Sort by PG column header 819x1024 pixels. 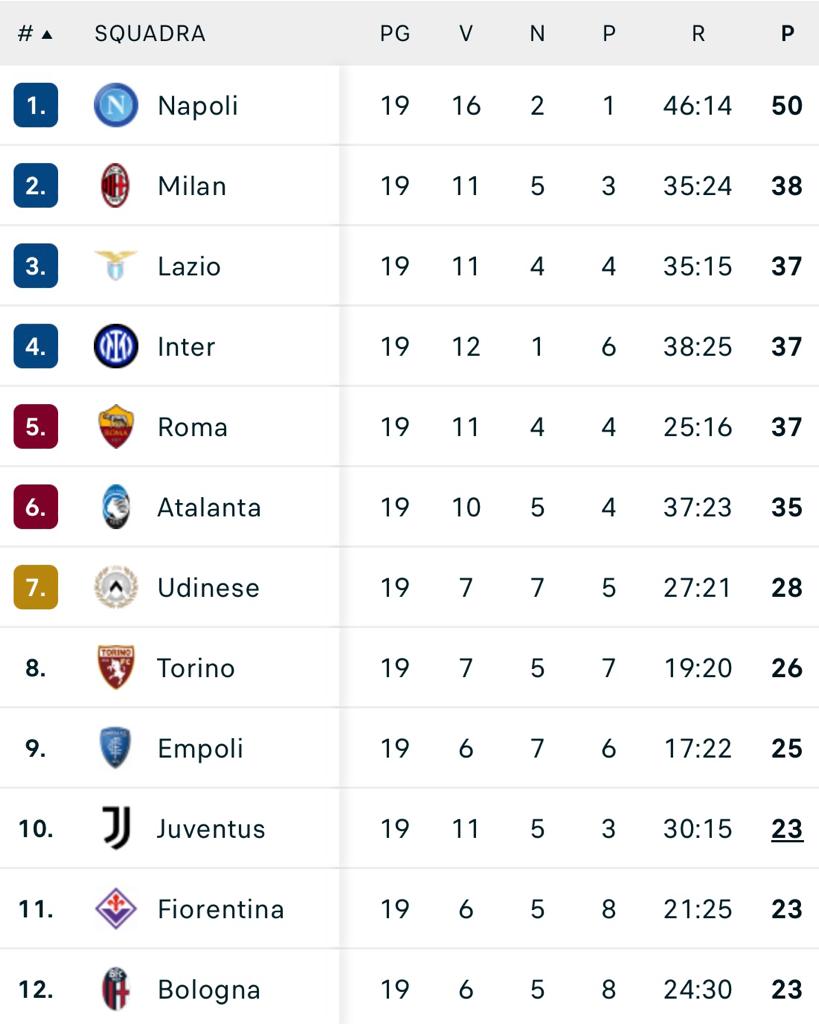[395, 33]
